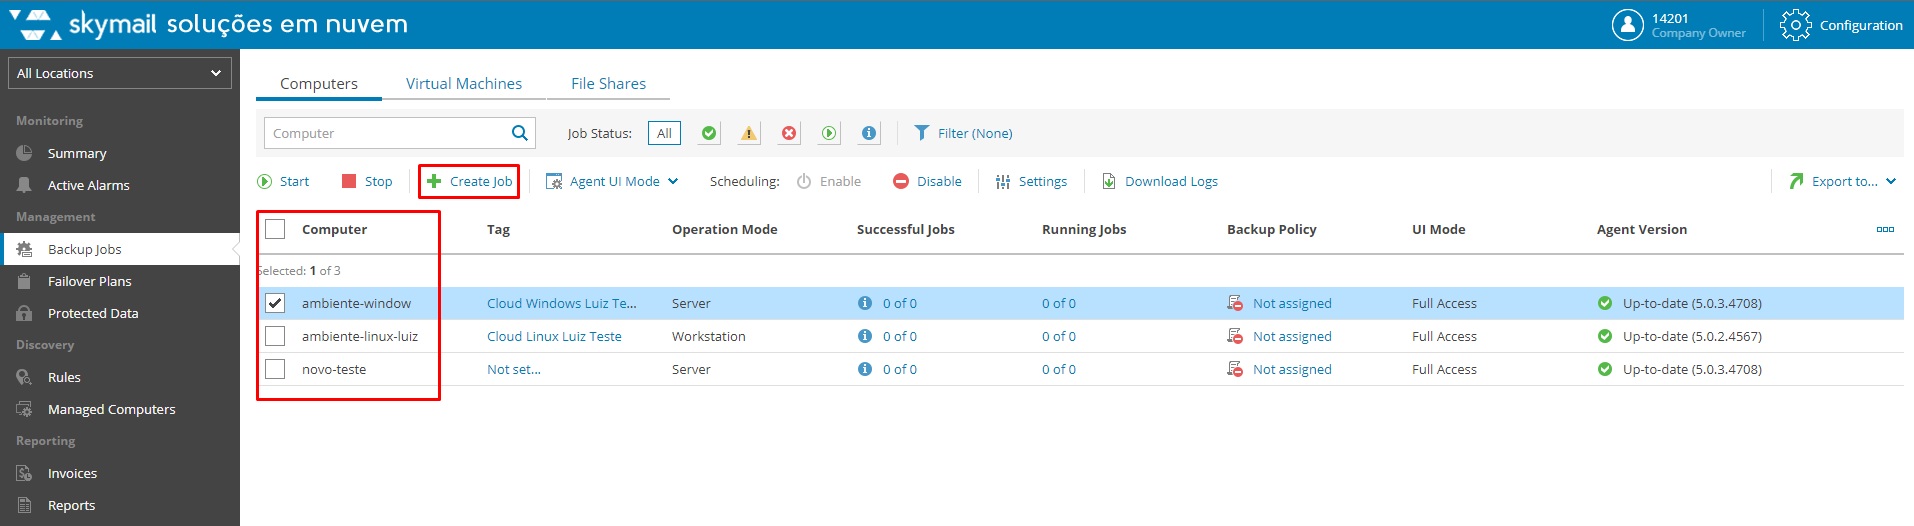Click backup policy icon for ambiente-linux-luiz

pyautogui.click(x=1235, y=336)
